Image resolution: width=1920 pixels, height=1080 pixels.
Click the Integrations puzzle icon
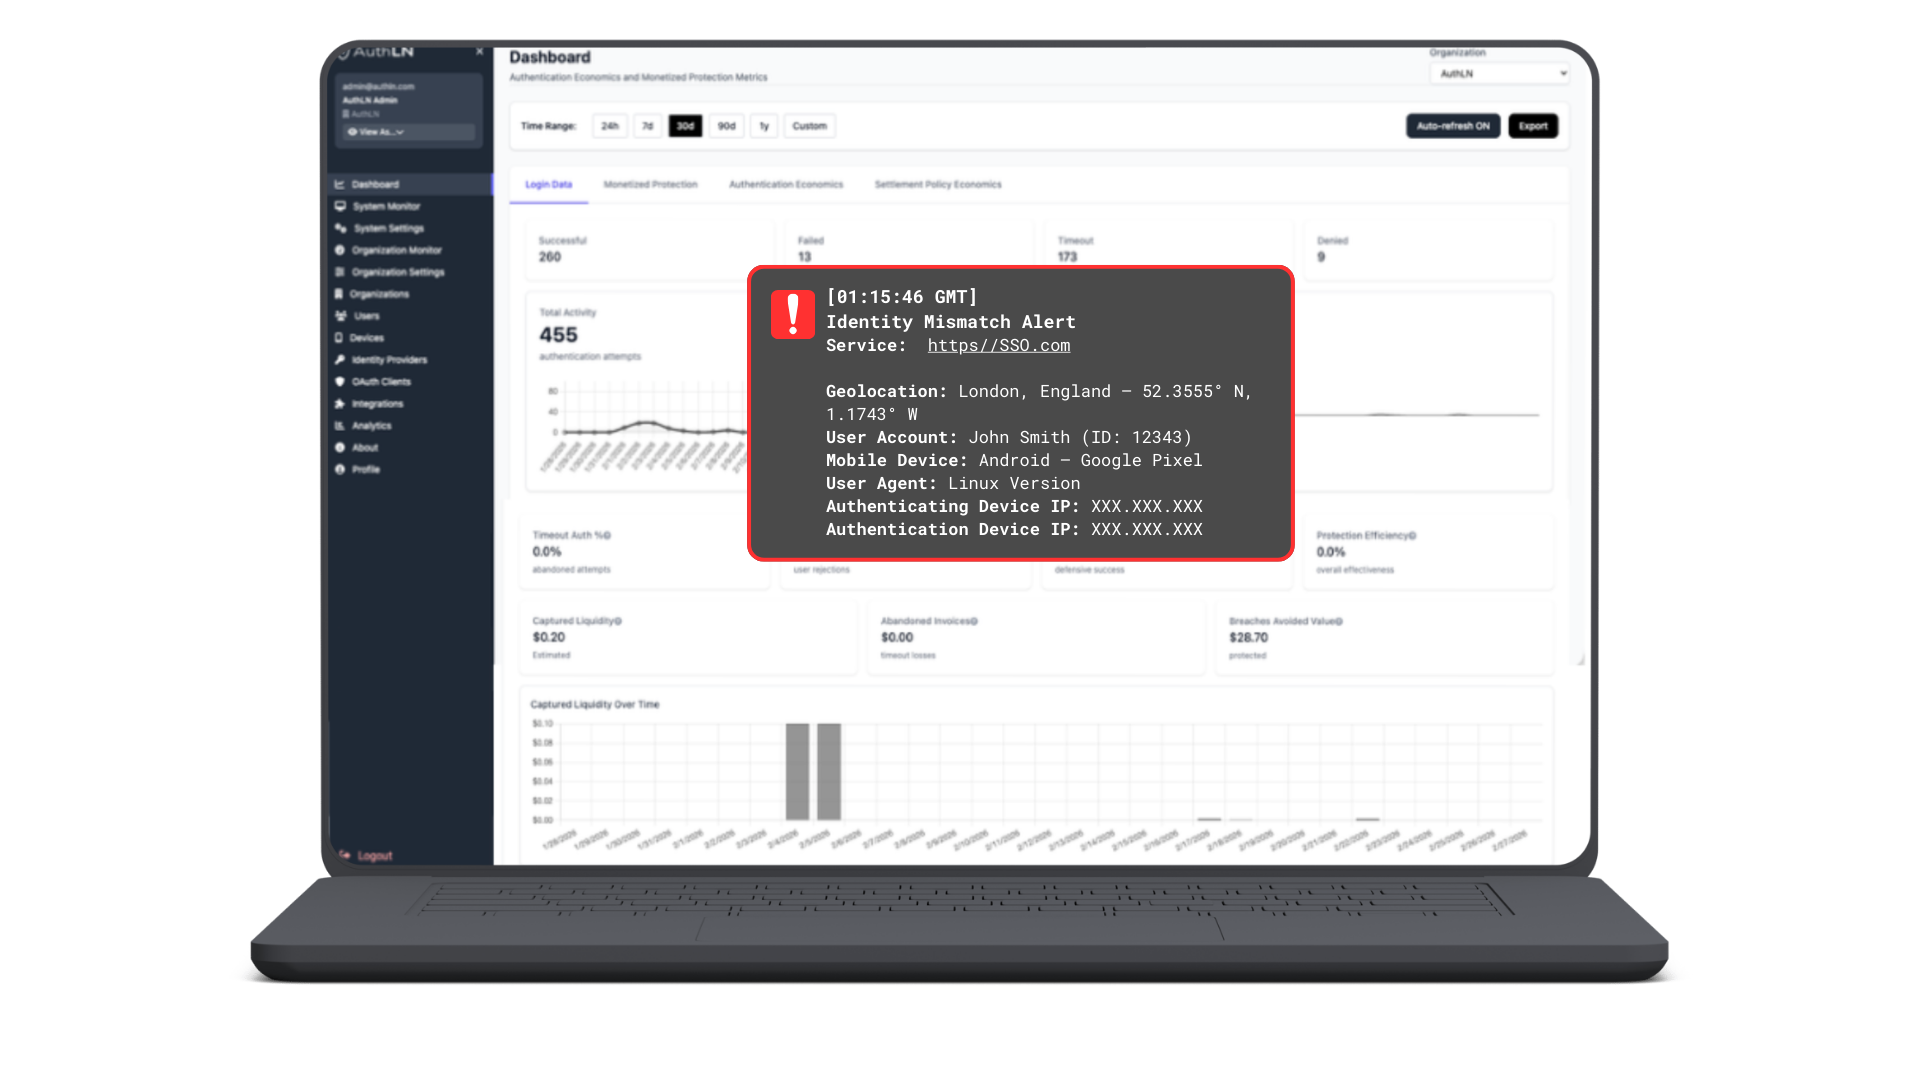coord(340,404)
